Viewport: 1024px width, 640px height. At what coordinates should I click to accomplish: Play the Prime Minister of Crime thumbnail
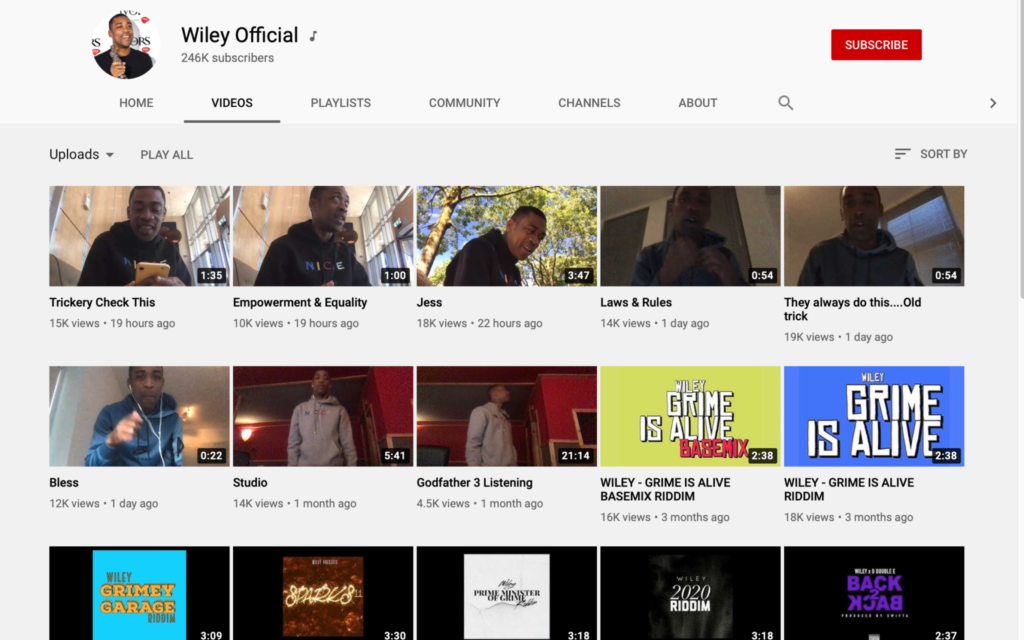[506, 593]
